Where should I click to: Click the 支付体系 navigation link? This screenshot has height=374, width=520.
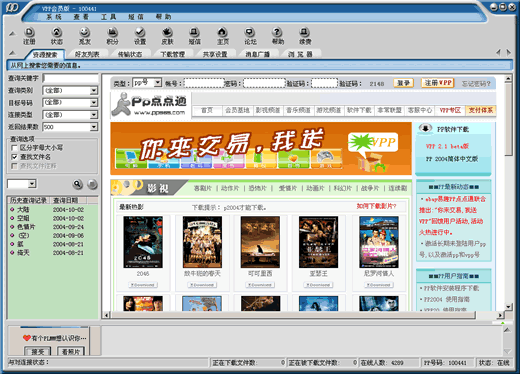point(480,110)
